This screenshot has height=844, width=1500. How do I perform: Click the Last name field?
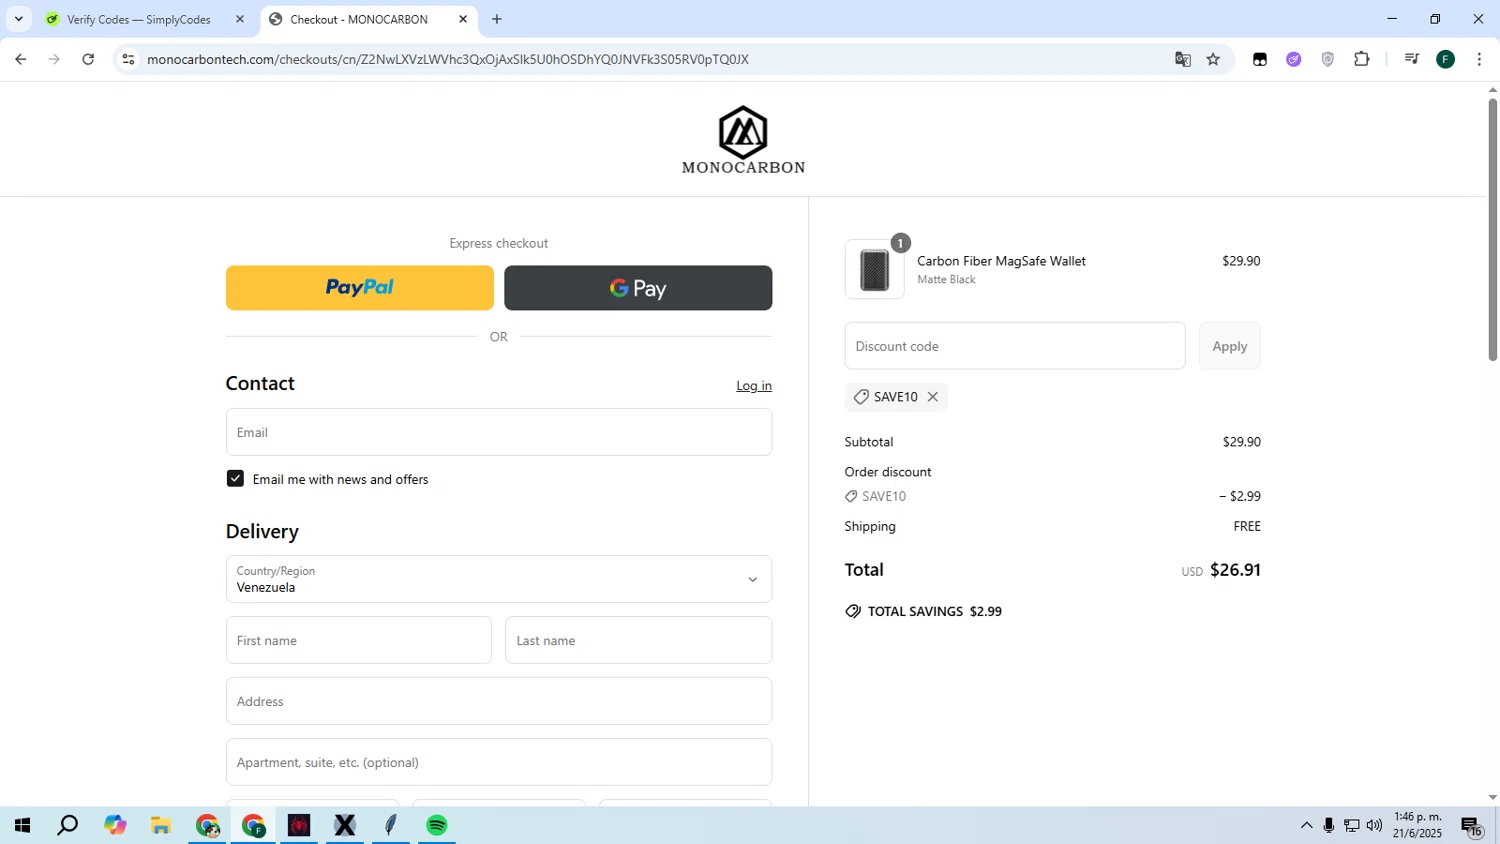(x=638, y=640)
